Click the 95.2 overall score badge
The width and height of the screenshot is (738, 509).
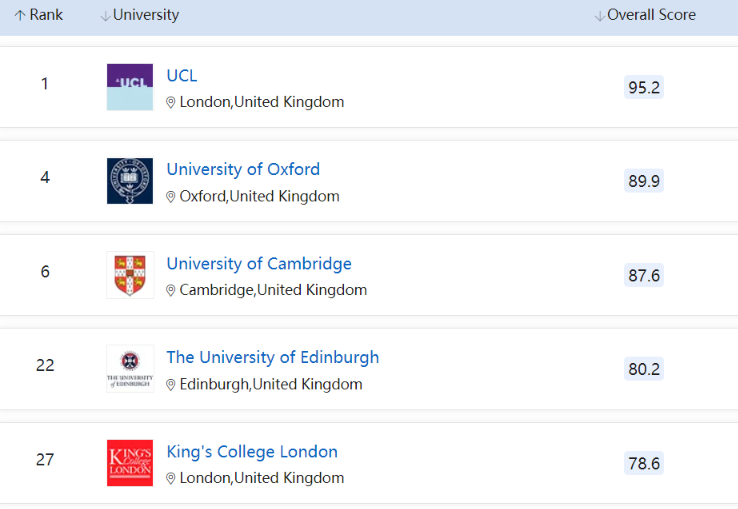pos(644,87)
